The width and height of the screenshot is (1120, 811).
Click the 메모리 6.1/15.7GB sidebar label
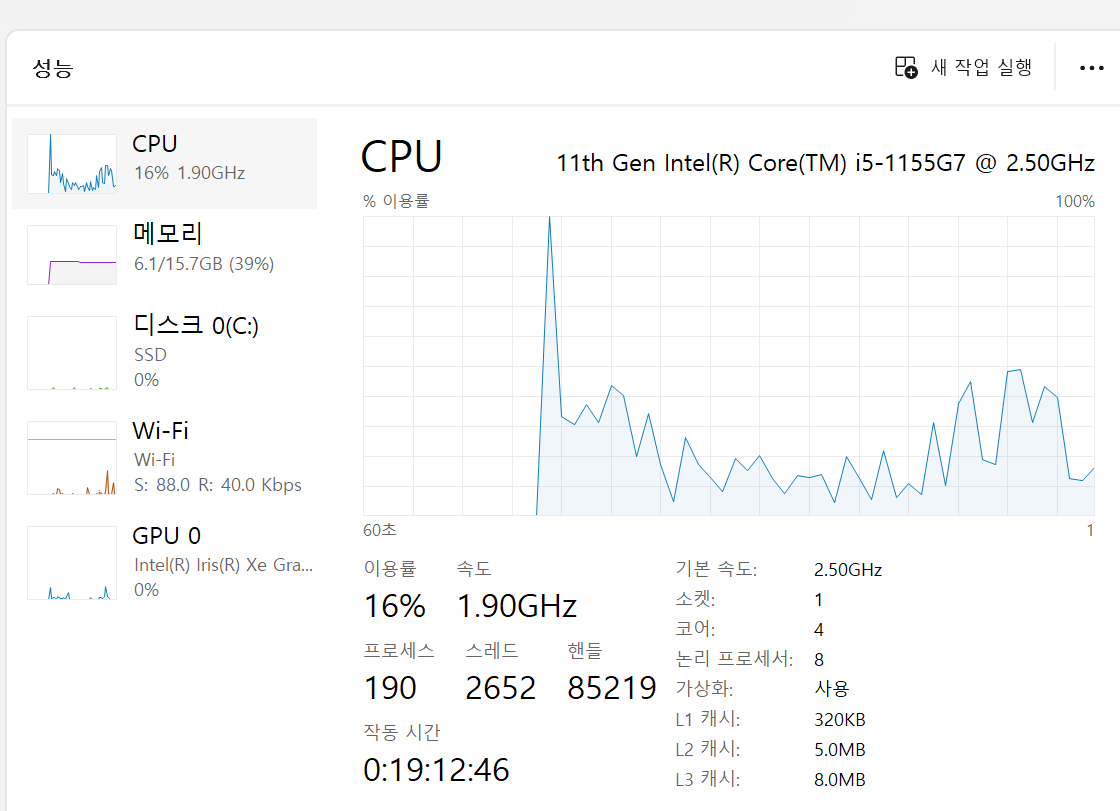[x=203, y=264]
